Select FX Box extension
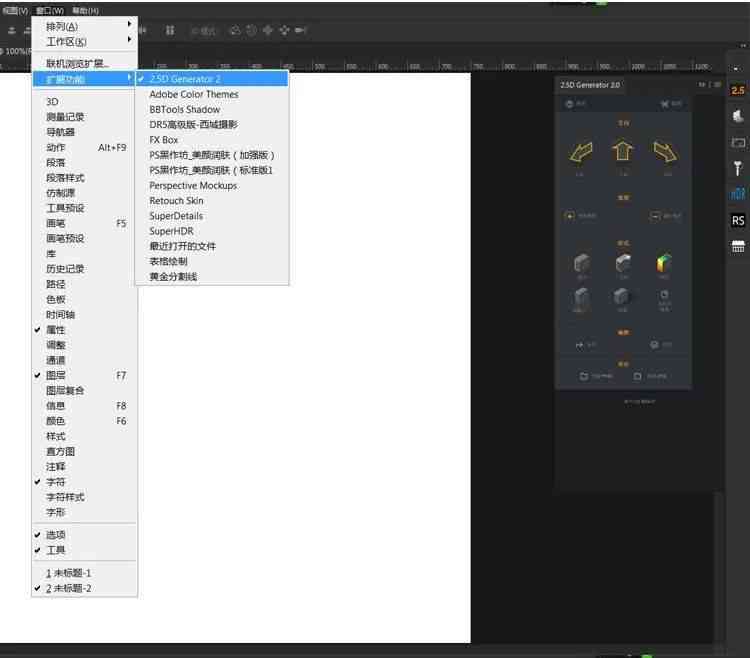Image resolution: width=750 pixels, height=658 pixels. point(212,140)
